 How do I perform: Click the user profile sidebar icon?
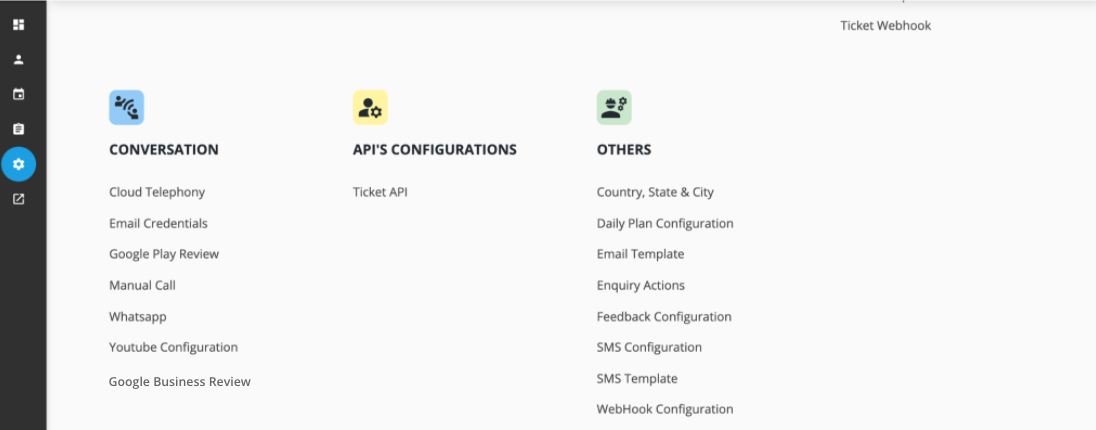[x=19, y=59]
